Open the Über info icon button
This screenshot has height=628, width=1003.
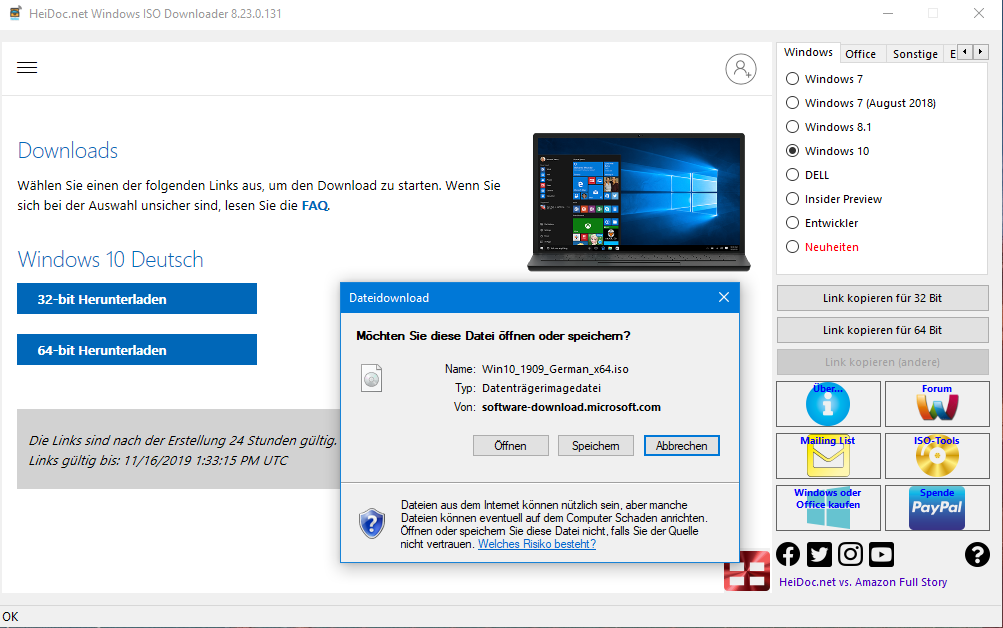(828, 404)
